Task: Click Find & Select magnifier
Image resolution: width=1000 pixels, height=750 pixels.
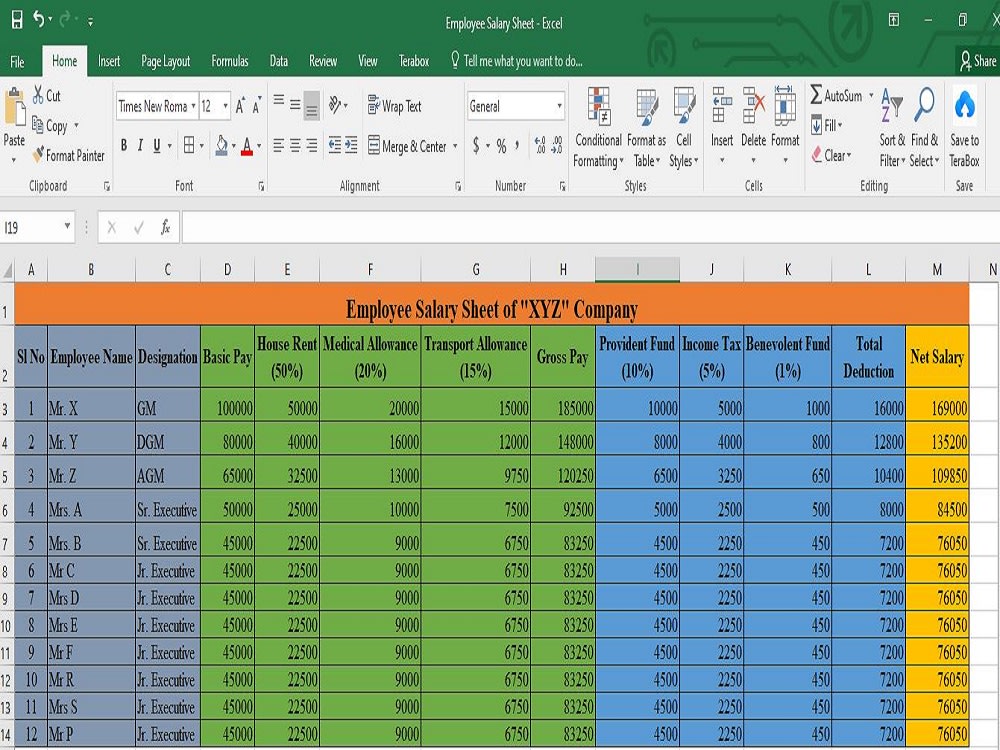Action: [924, 105]
